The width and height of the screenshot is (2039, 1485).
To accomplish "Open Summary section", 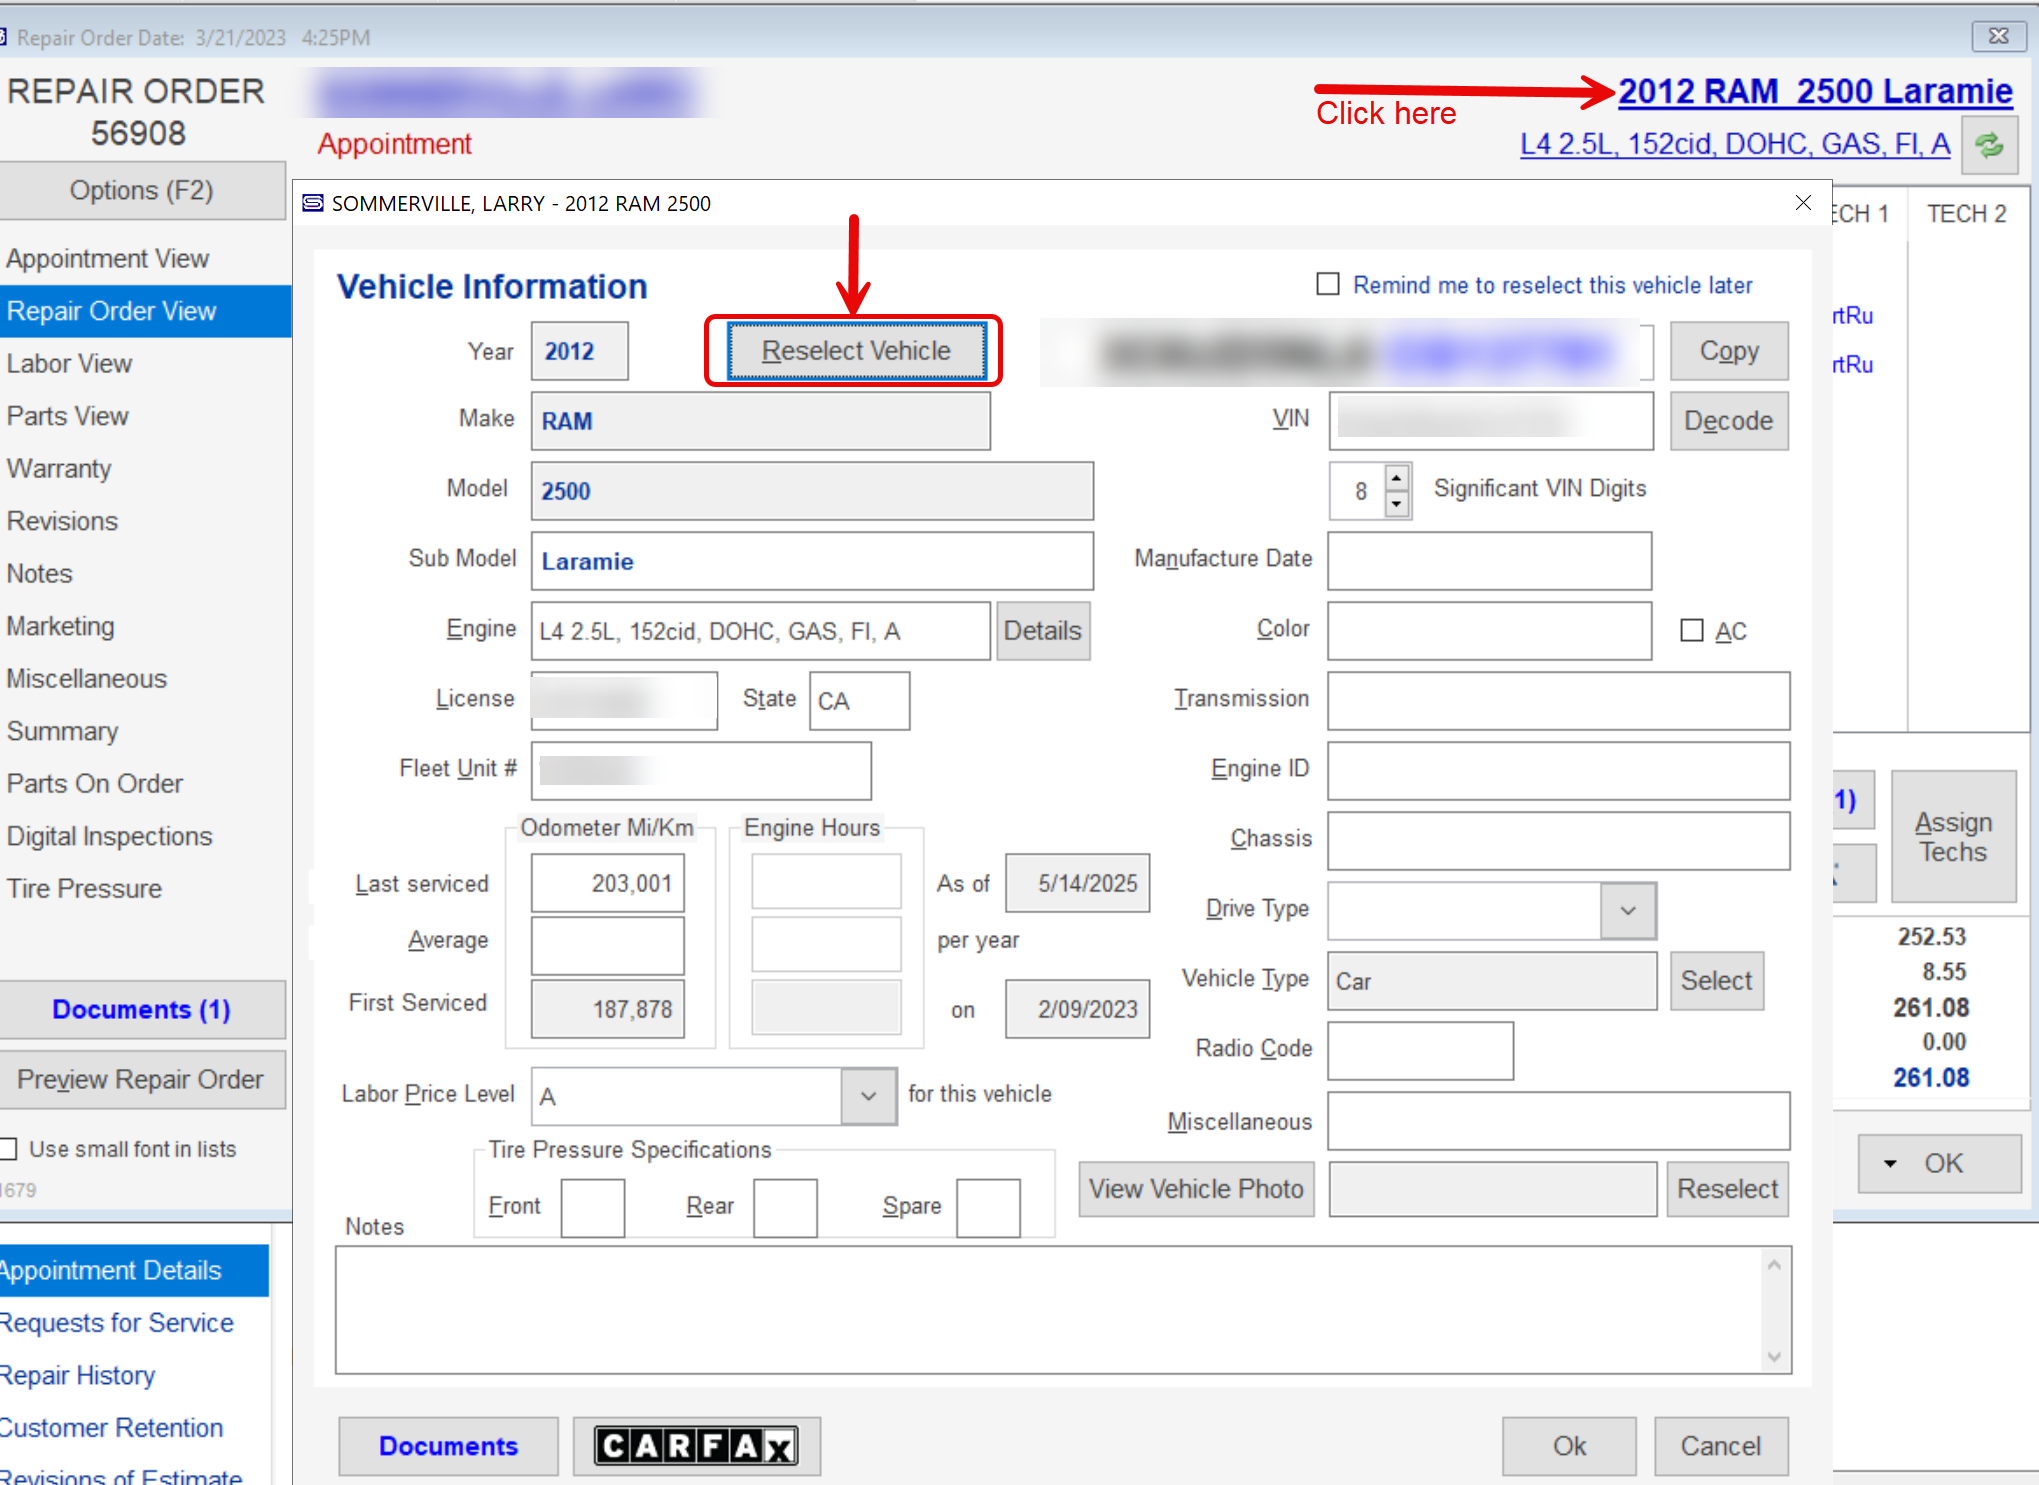I will 63,731.
